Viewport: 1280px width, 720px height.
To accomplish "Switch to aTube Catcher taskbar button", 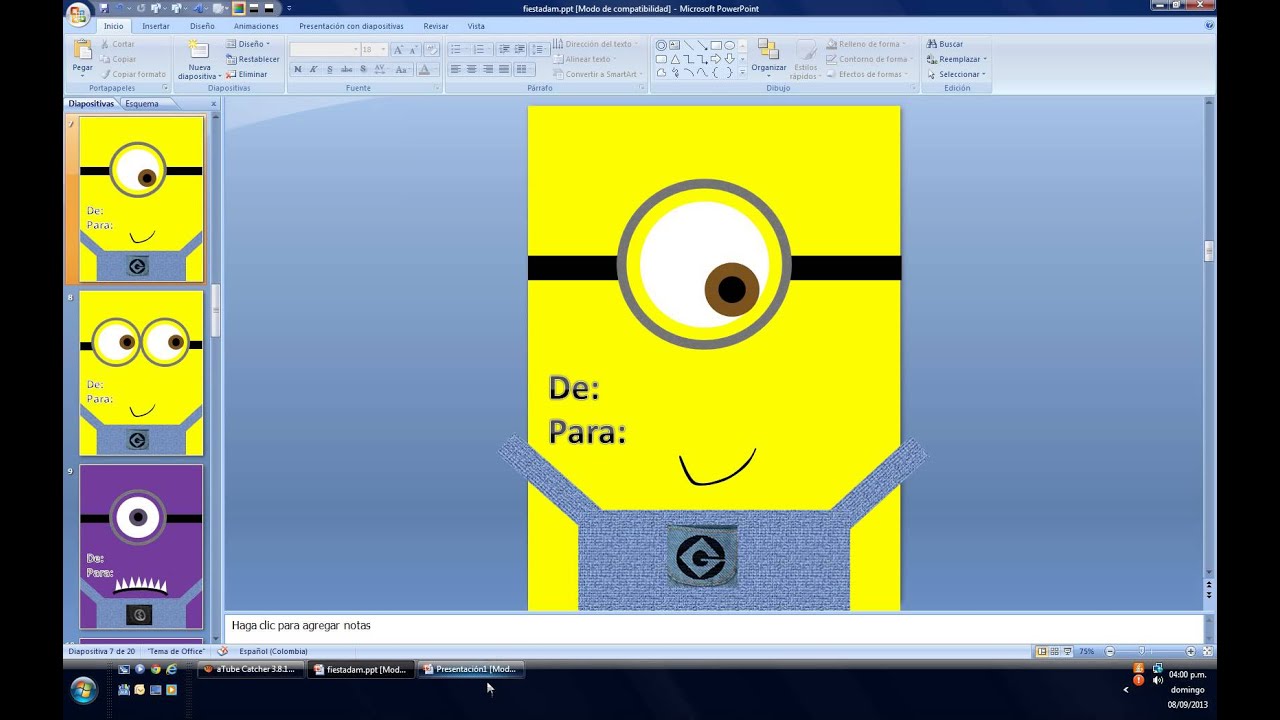I will tap(249, 669).
